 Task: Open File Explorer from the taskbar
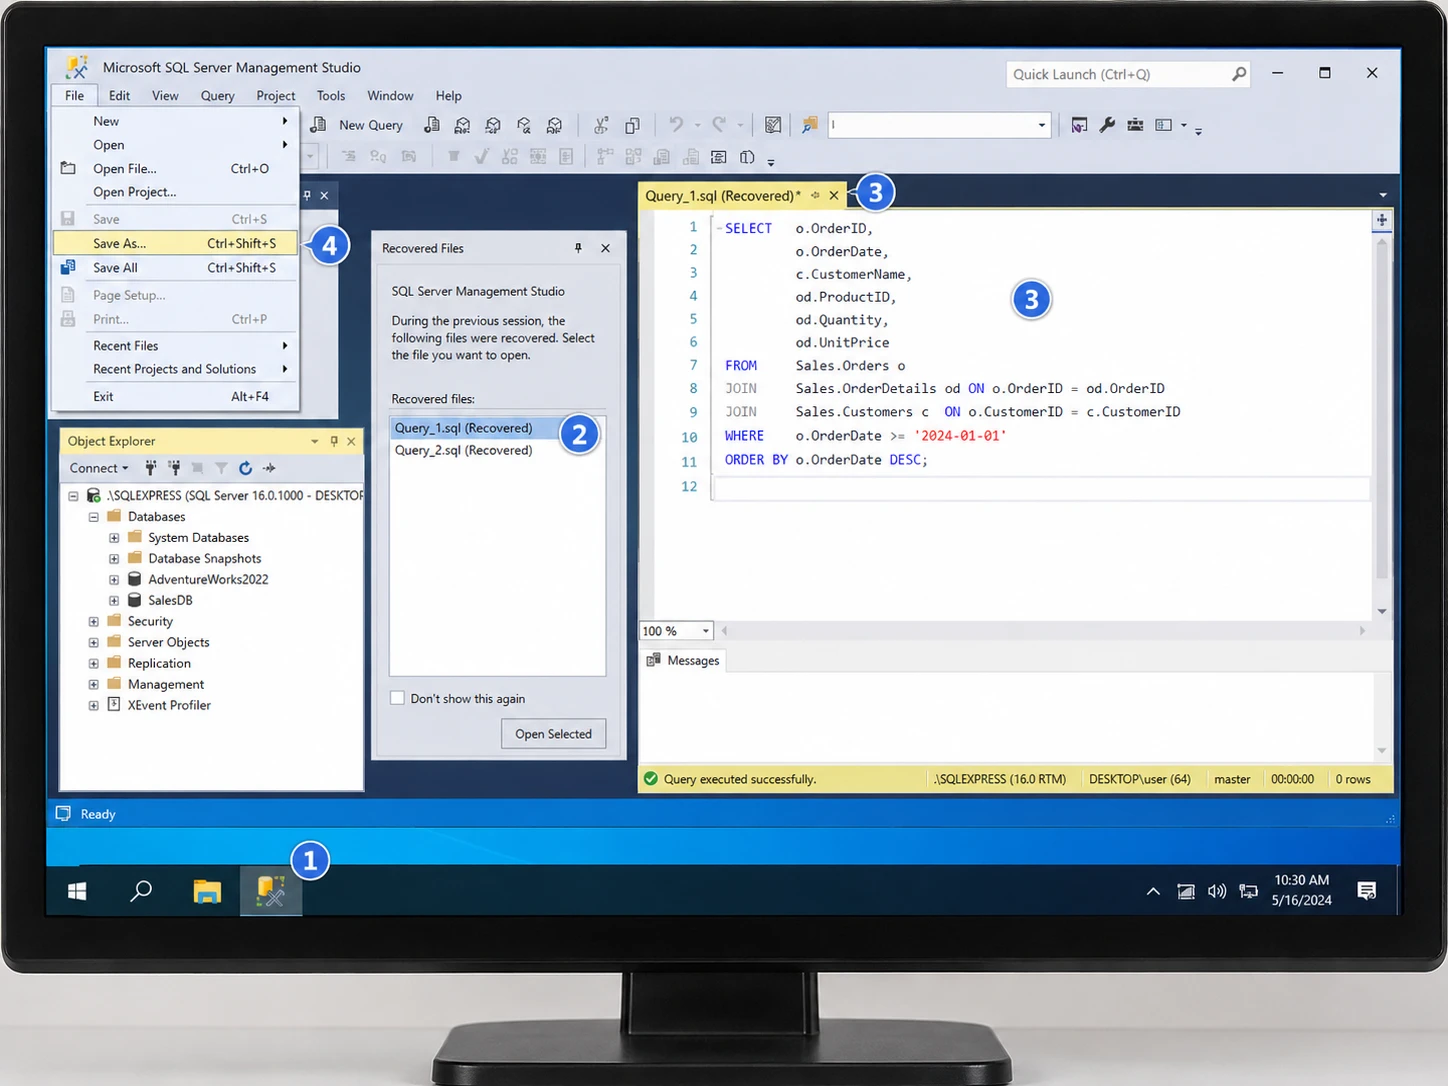(x=207, y=890)
